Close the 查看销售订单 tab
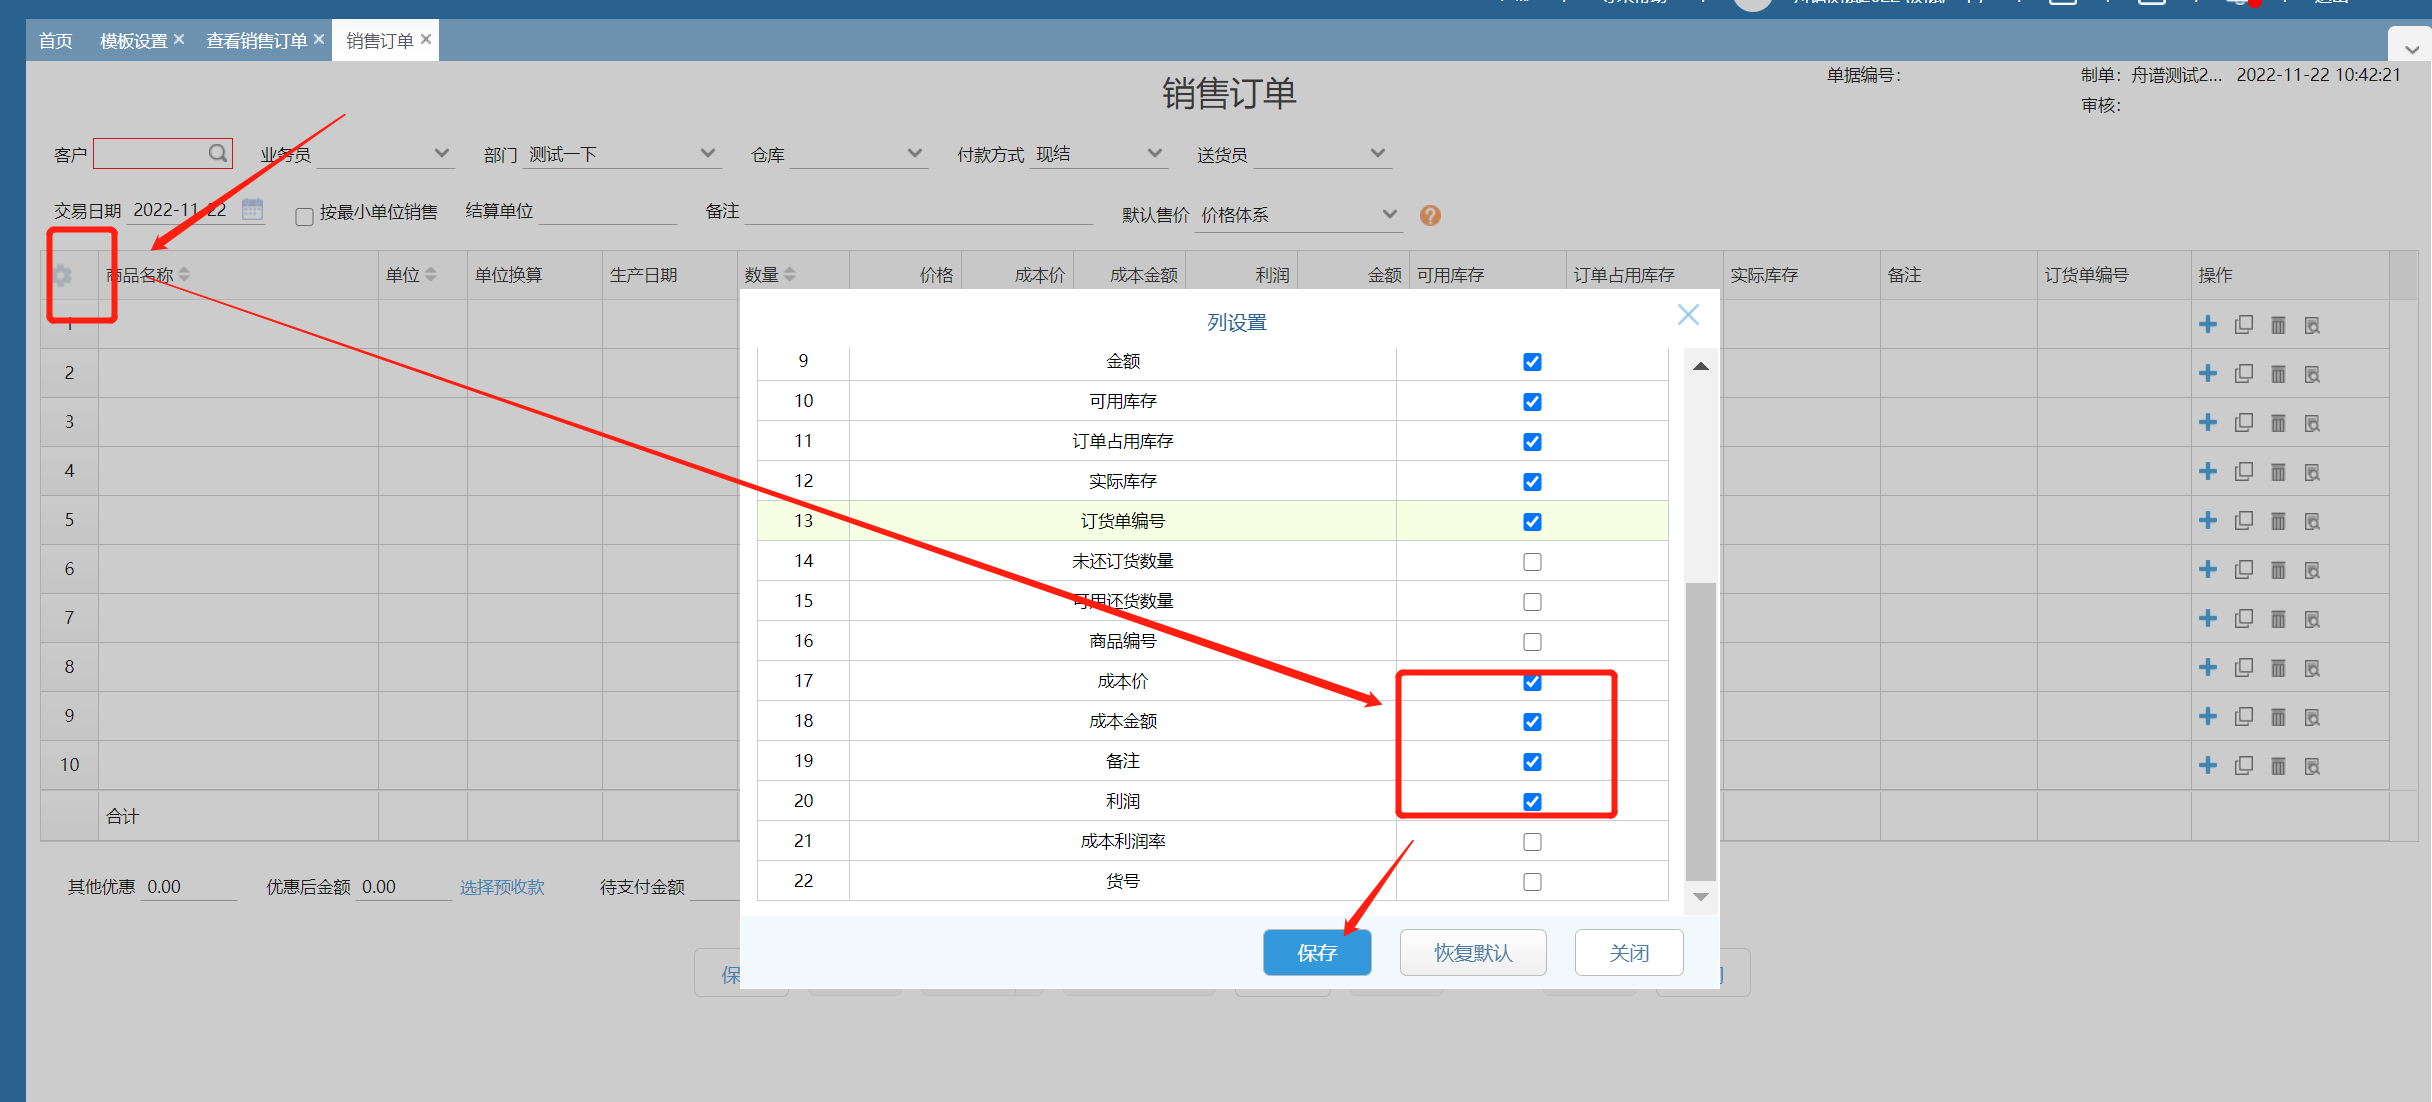The image size is (2432, 1102). click(319, 39)
